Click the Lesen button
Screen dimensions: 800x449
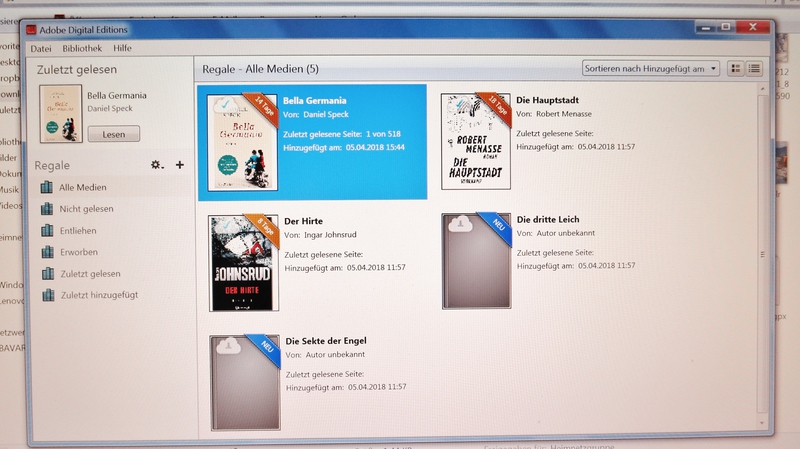(114, 133)
